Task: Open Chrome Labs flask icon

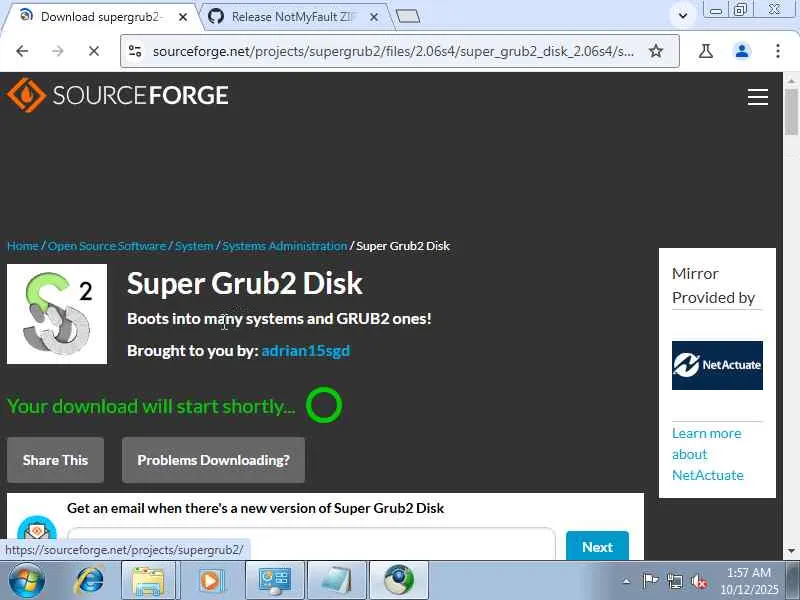Action: coord(706,51)
